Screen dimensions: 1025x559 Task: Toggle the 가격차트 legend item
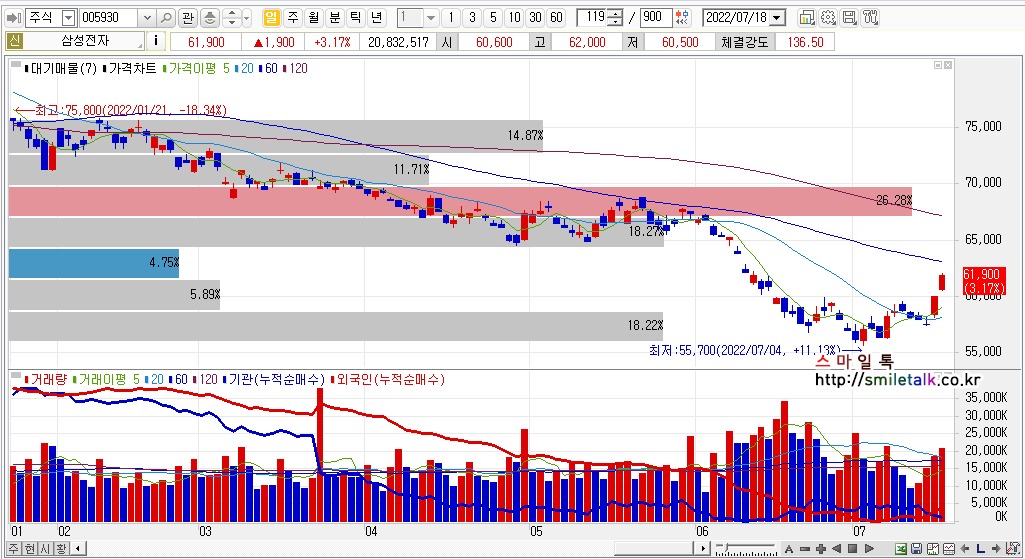pos(129,68)
